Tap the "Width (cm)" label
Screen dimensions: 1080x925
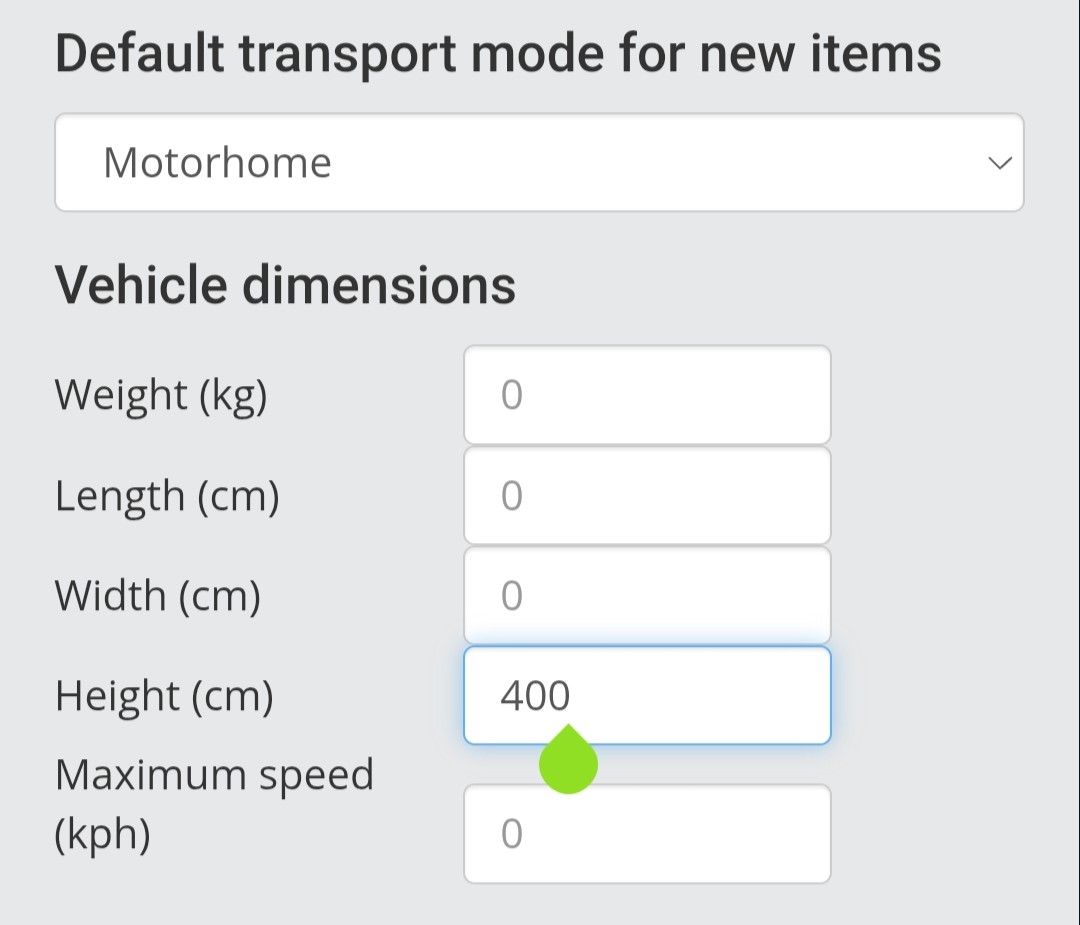(x=158, y=596)
